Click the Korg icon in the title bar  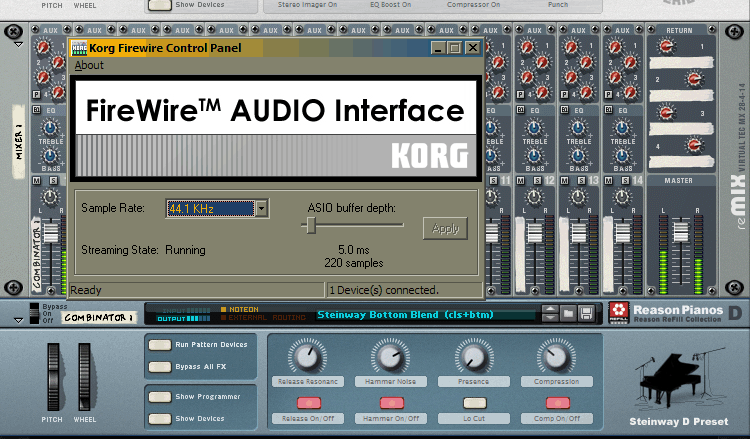[x=79, y=48]
